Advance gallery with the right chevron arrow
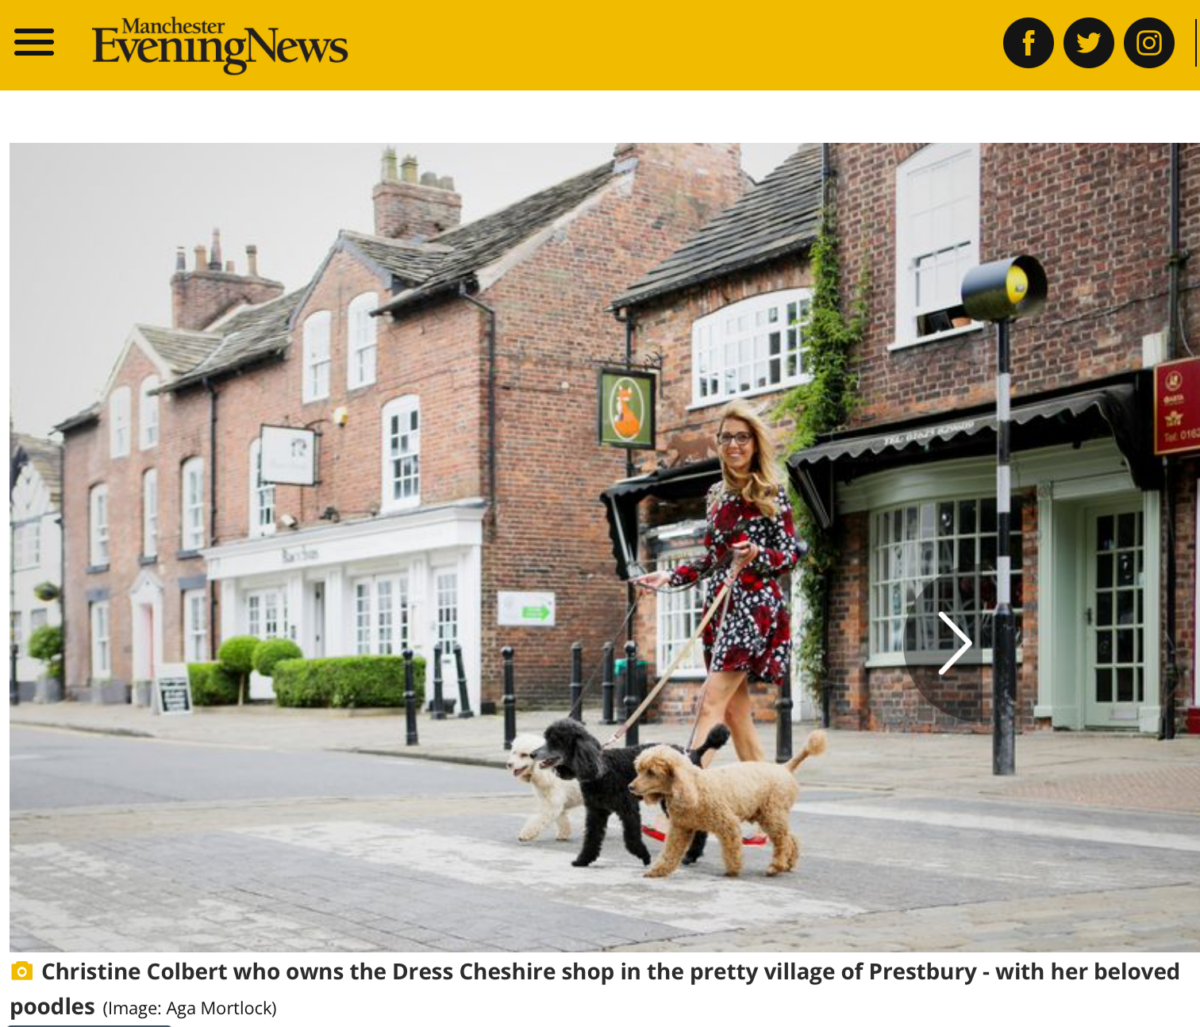1200x1027 pixels. [954, 643]
